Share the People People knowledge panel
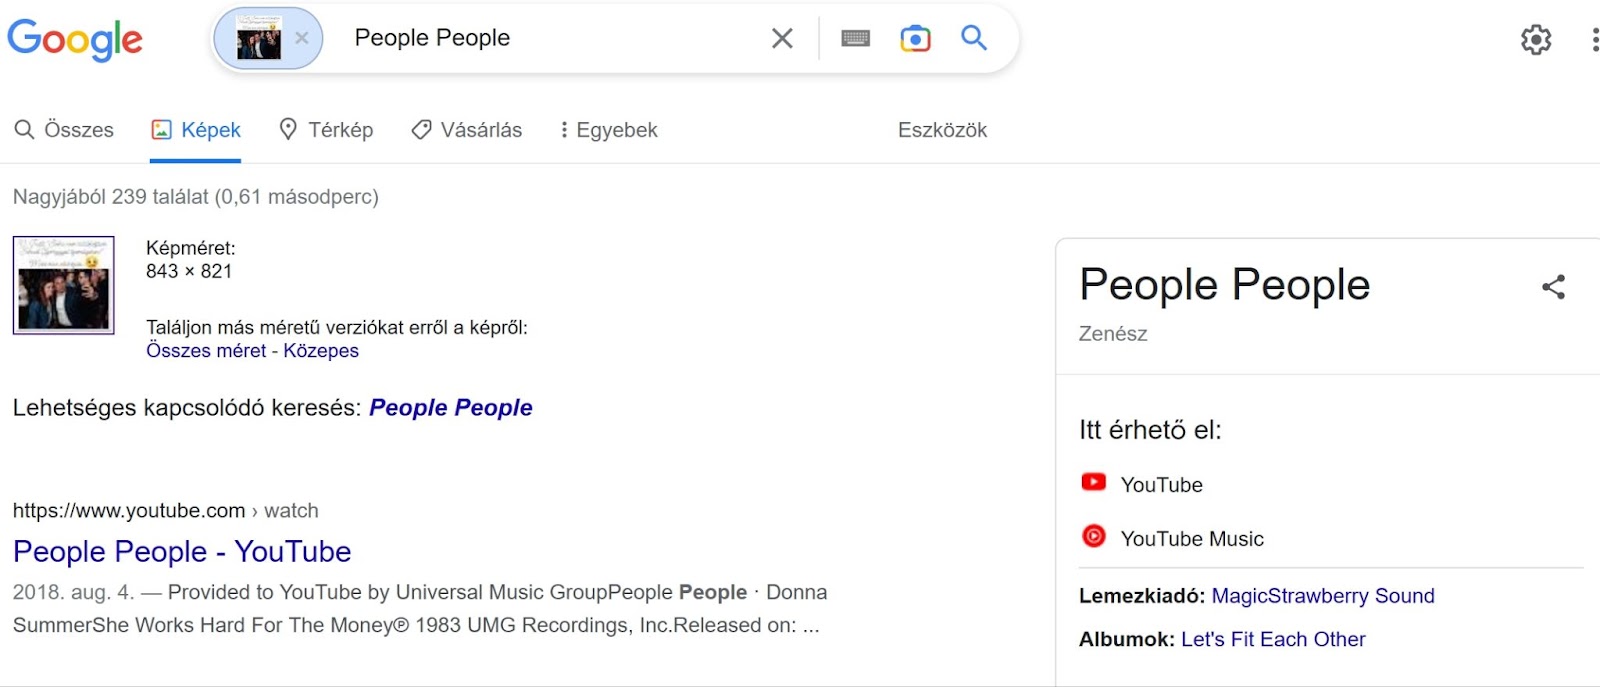Screen dimensions: 1600x687 (1553, 287)
